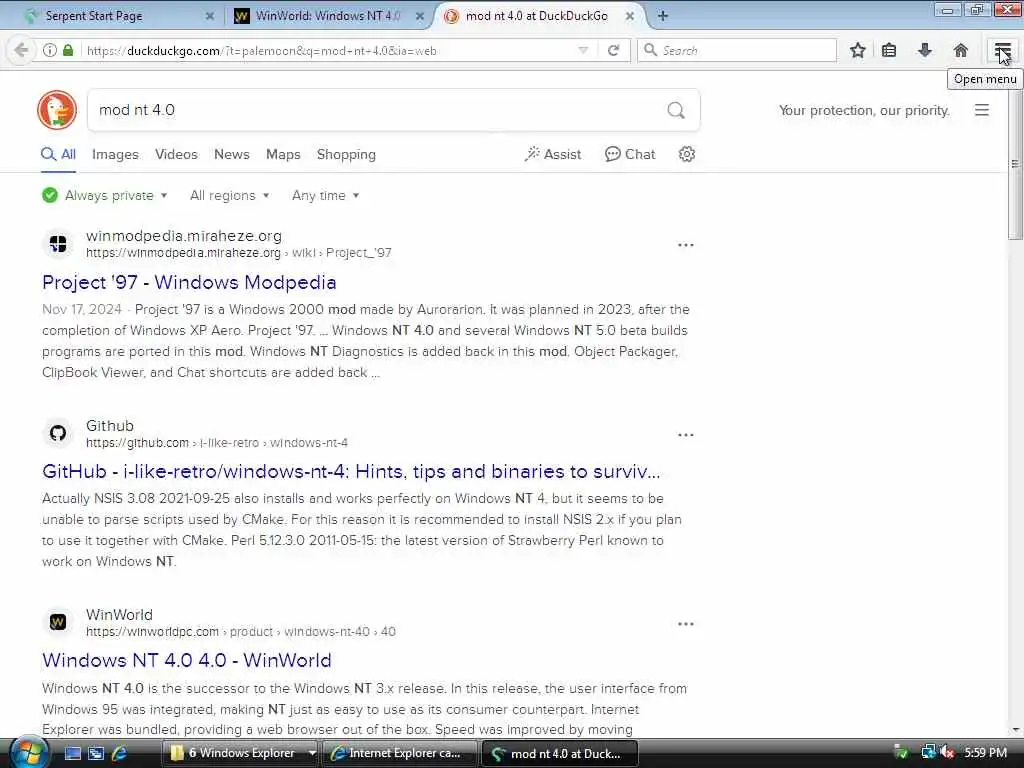The width and height of the screenshot is (1024, 768).
Task: Click the Github site name above result
Action: tap(110, 426)
